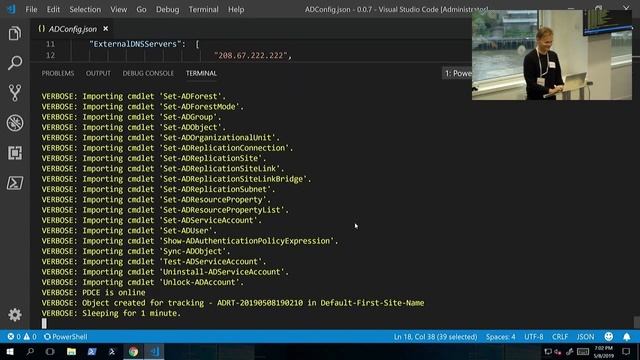
Task: Open the Extensions view
Action: 15,153
